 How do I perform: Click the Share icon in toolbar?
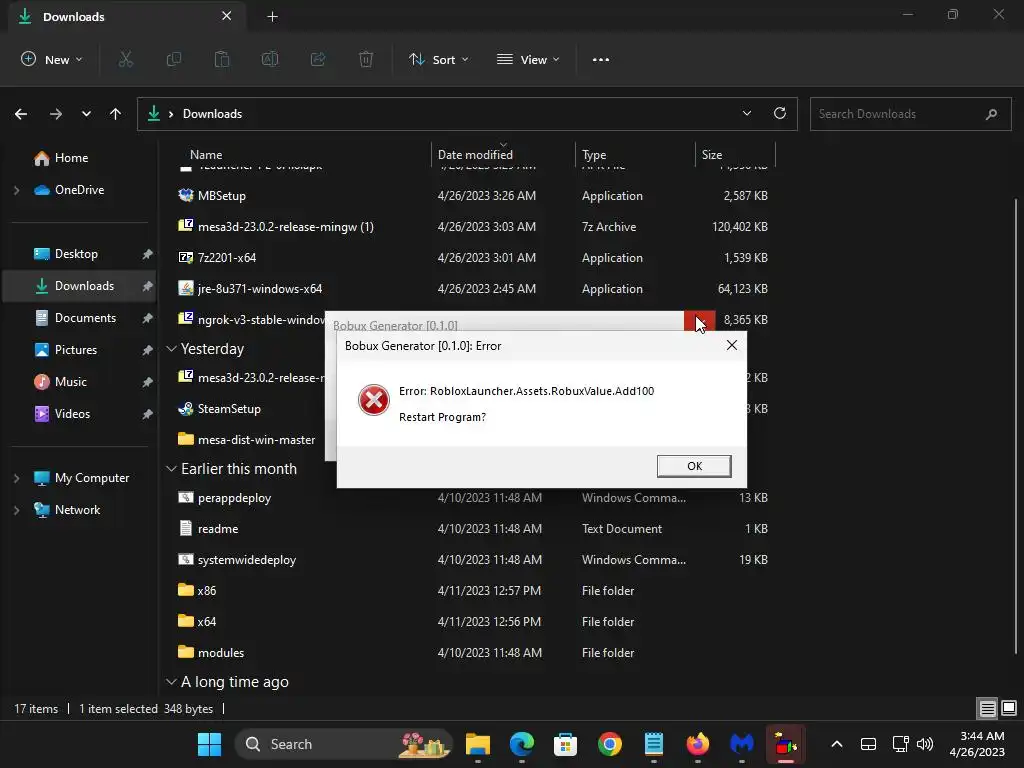pyautogui.click(x=318, y=59)
